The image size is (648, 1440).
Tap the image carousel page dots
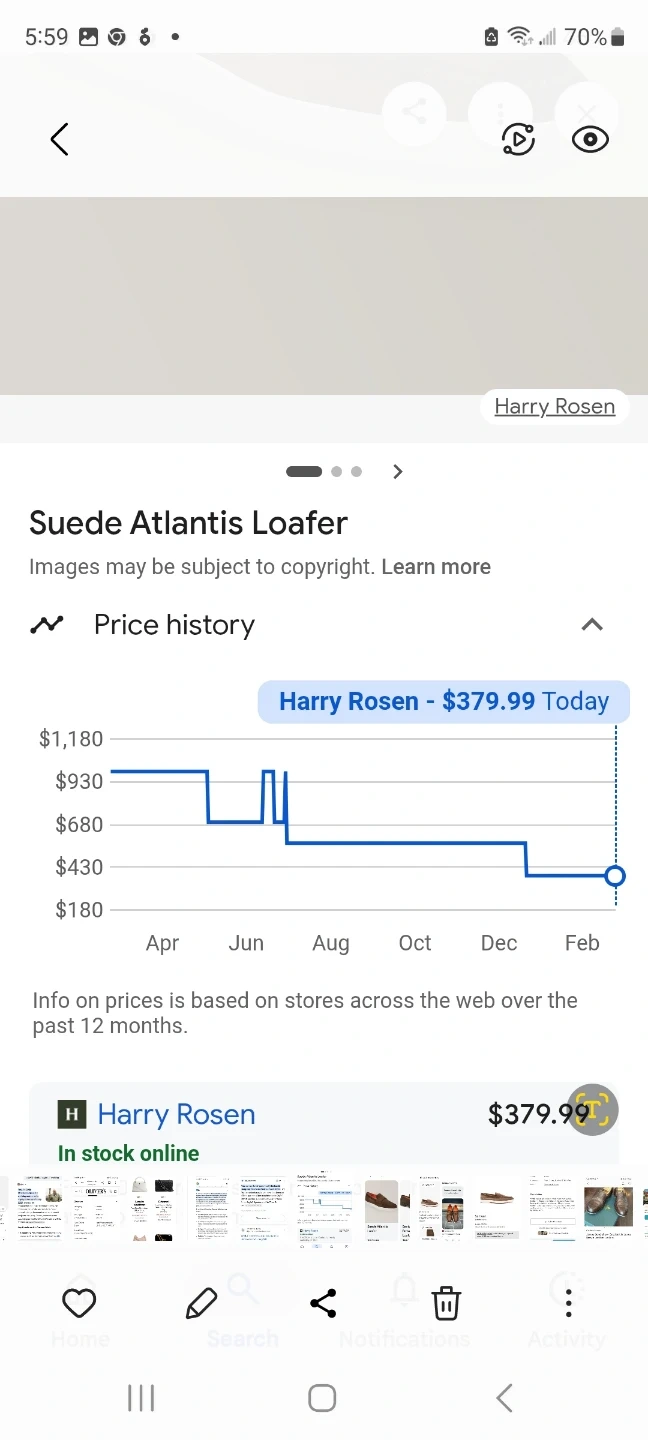[324, 472]
